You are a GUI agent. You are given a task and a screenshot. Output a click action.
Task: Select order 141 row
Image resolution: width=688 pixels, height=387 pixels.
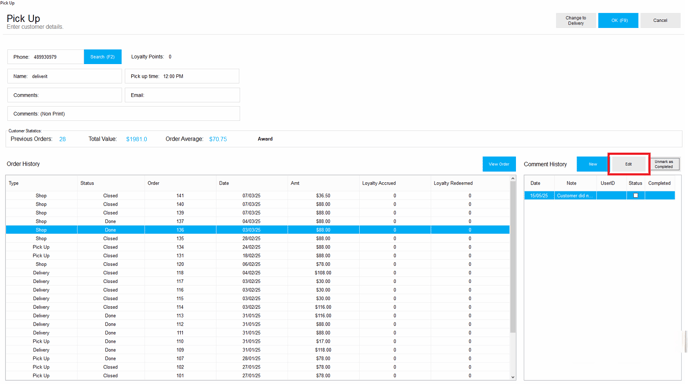point(258,196)
